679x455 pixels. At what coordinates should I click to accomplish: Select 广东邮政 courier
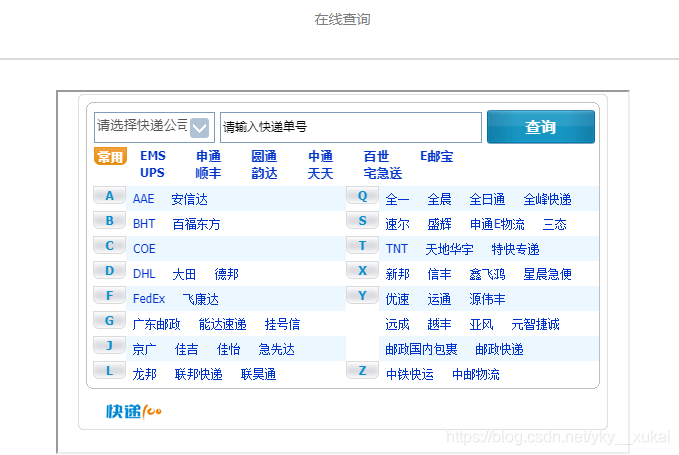pyautogui.click(x=156, y=324)
